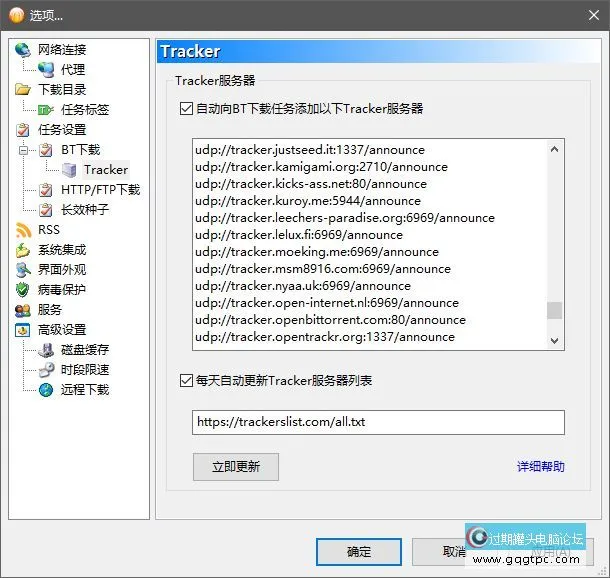Click the tracker.msm8916.com:6969 line
Image resolution: width=610 pixels, height=578 pixels.
point(323,269)
